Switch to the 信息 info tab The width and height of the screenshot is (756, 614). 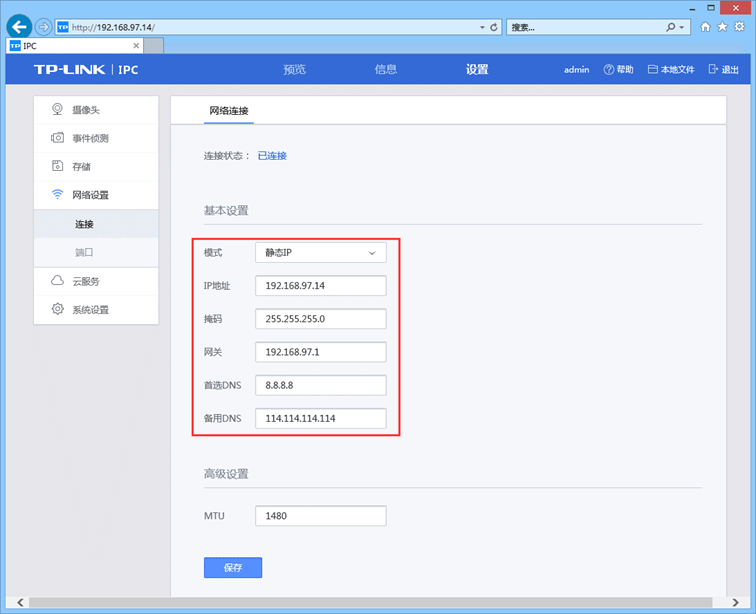(385, 70)
